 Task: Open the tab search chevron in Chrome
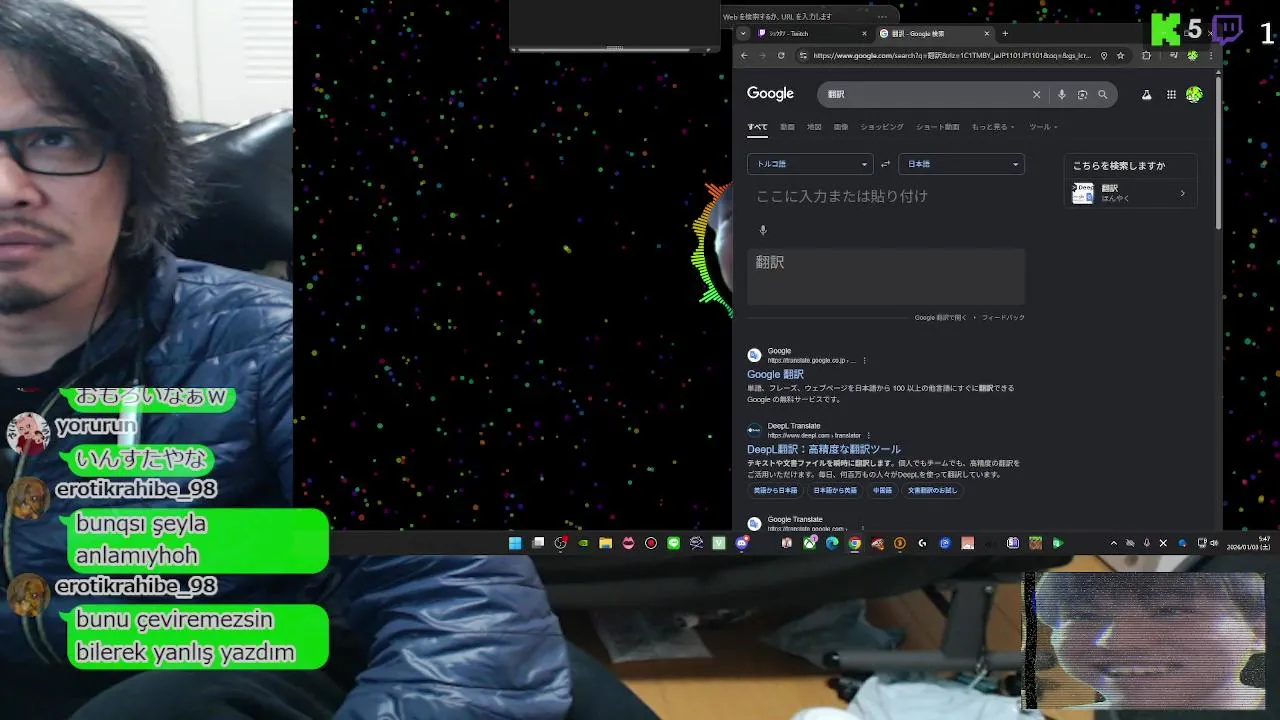pos(743,33)
